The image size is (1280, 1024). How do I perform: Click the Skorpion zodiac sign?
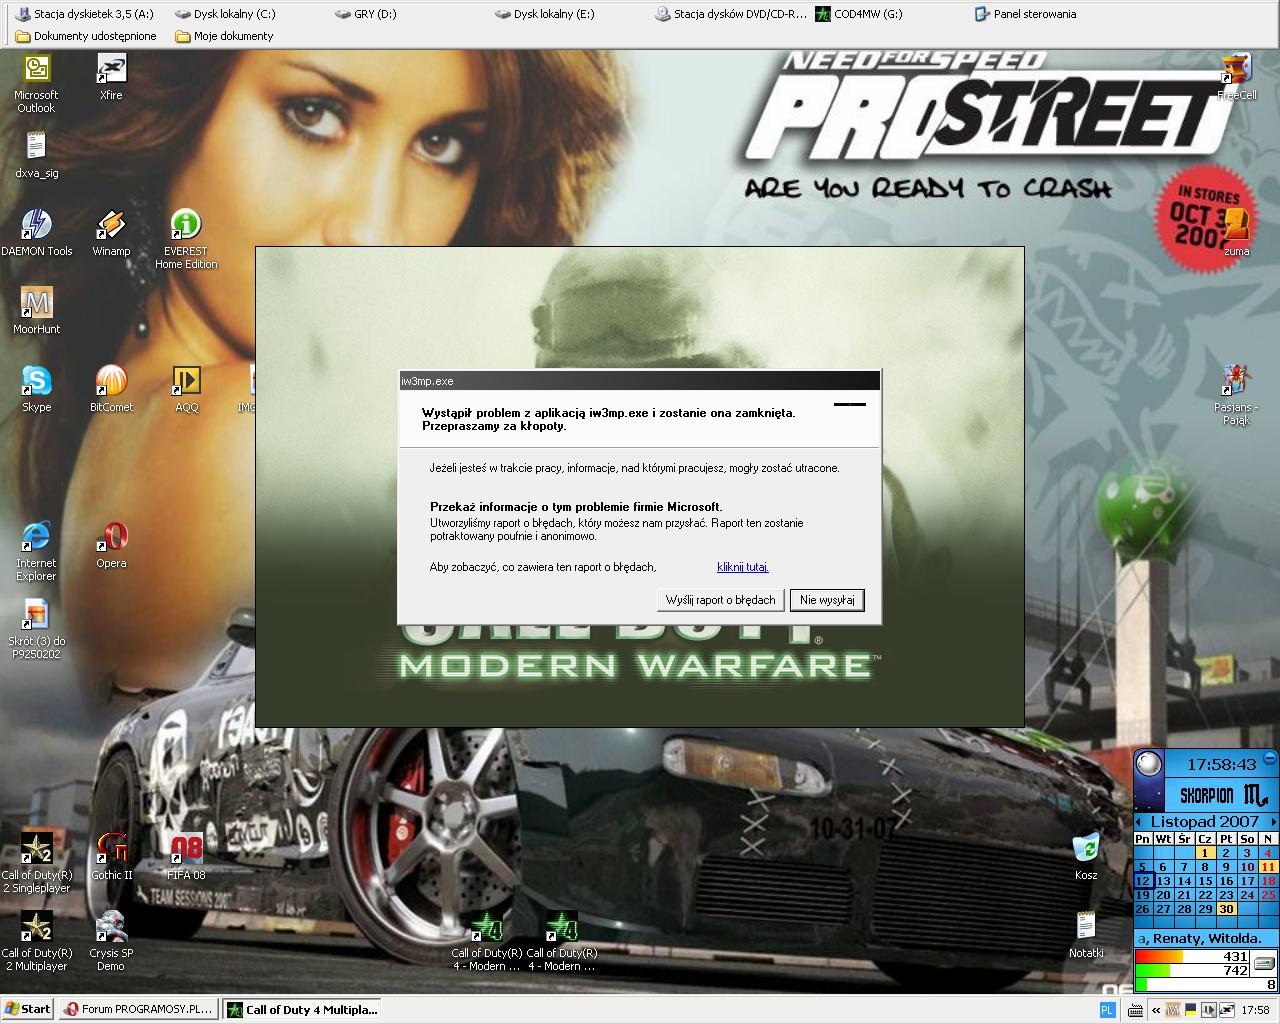(x=1223, y=796)
